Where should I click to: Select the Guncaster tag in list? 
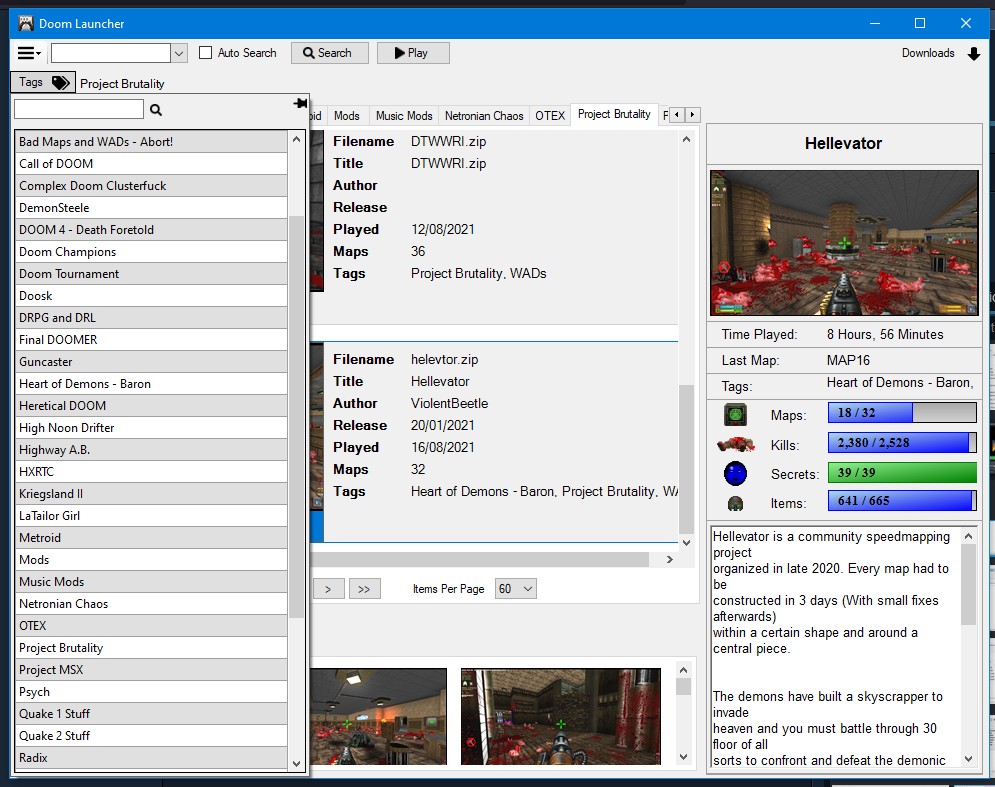click(x=46, y=362)
